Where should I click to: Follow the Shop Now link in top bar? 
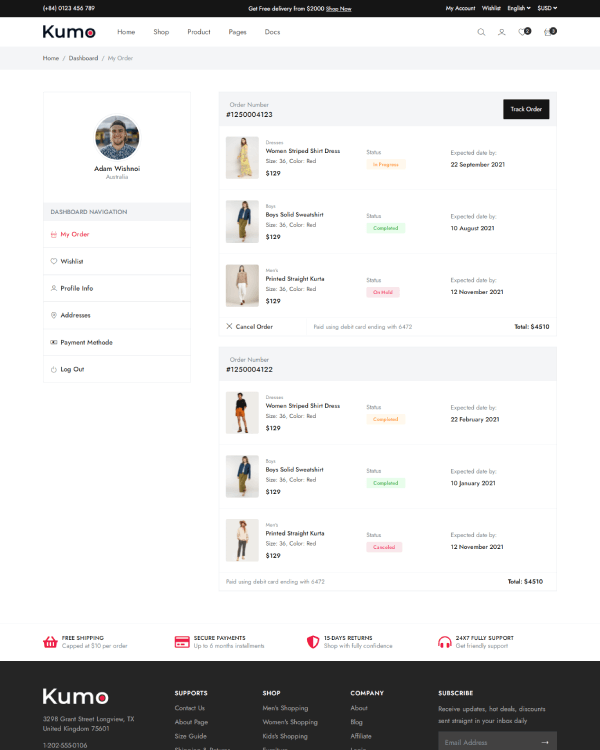(x=339, y=9)
